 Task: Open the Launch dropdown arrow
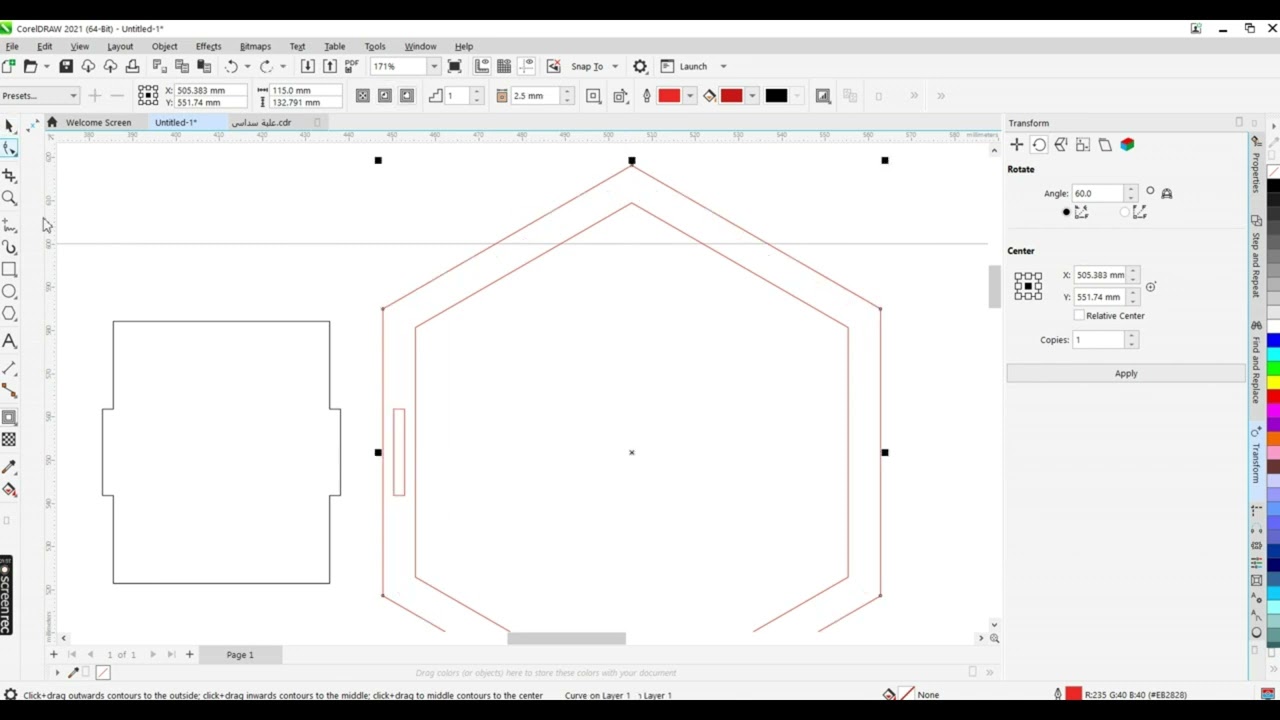(723, 66)
